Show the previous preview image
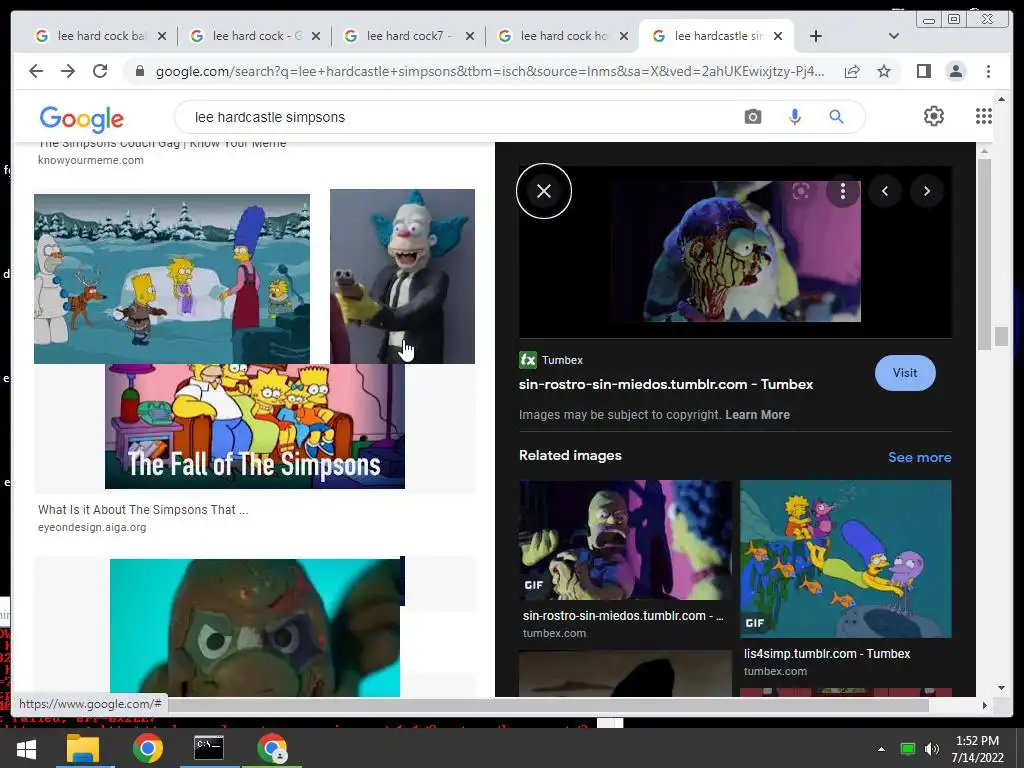1024x768 pixels. click(885, 191)
